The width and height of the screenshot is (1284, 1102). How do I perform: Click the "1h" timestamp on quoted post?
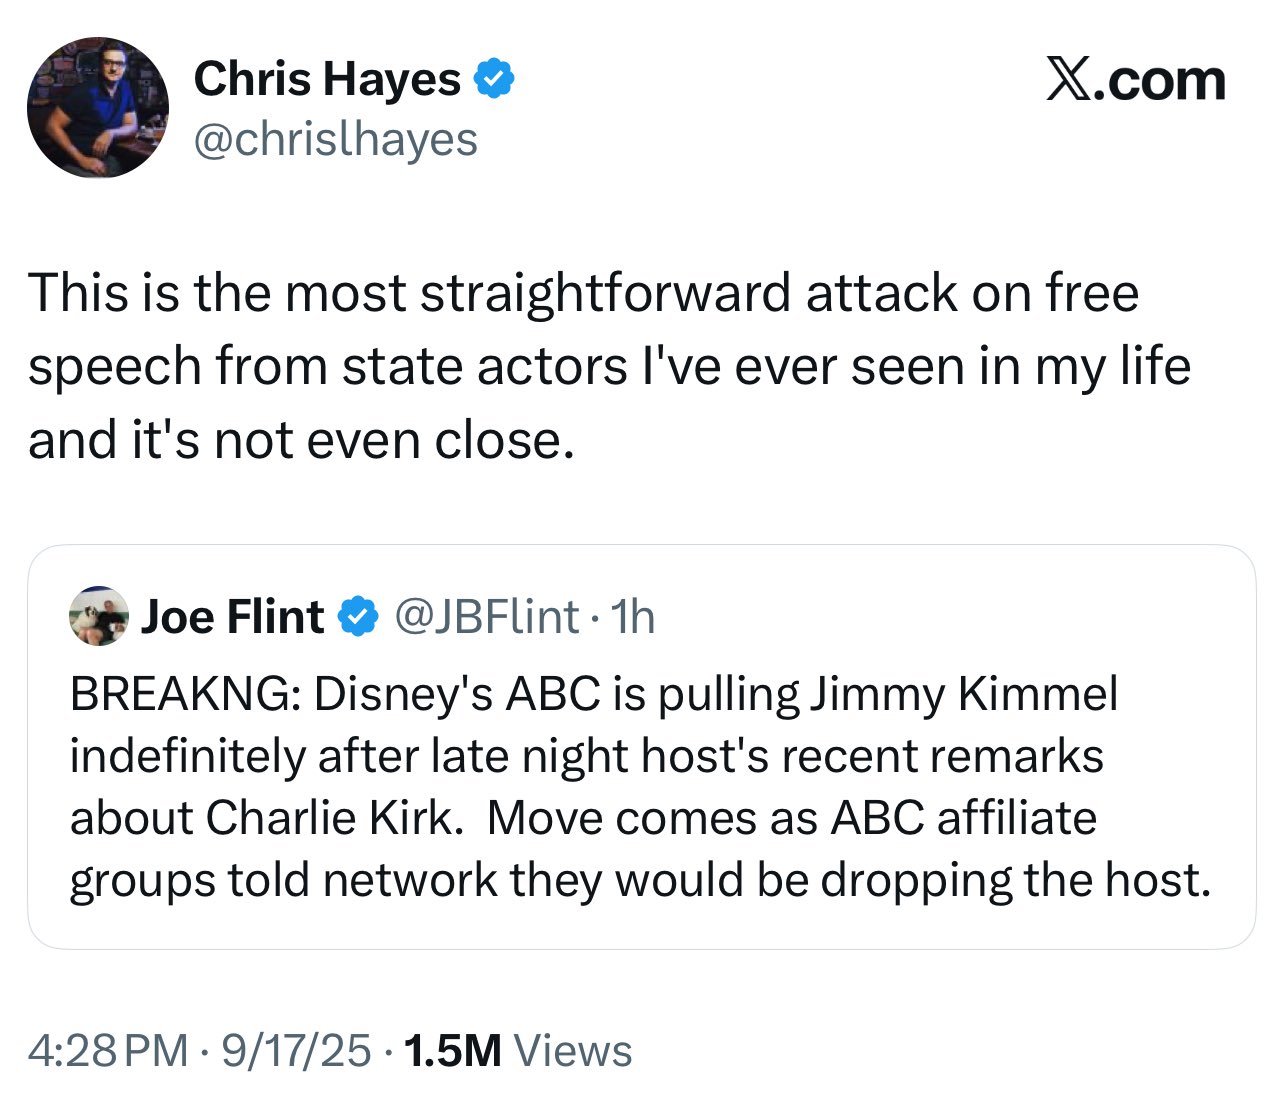[632, 616]
